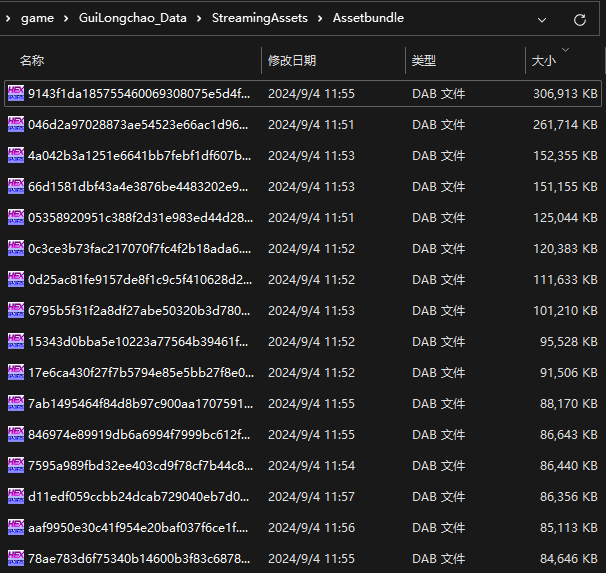This screenshot has width=606, height=573.
Task: Click size value 152,355 KB
Action: click(565, 155)
